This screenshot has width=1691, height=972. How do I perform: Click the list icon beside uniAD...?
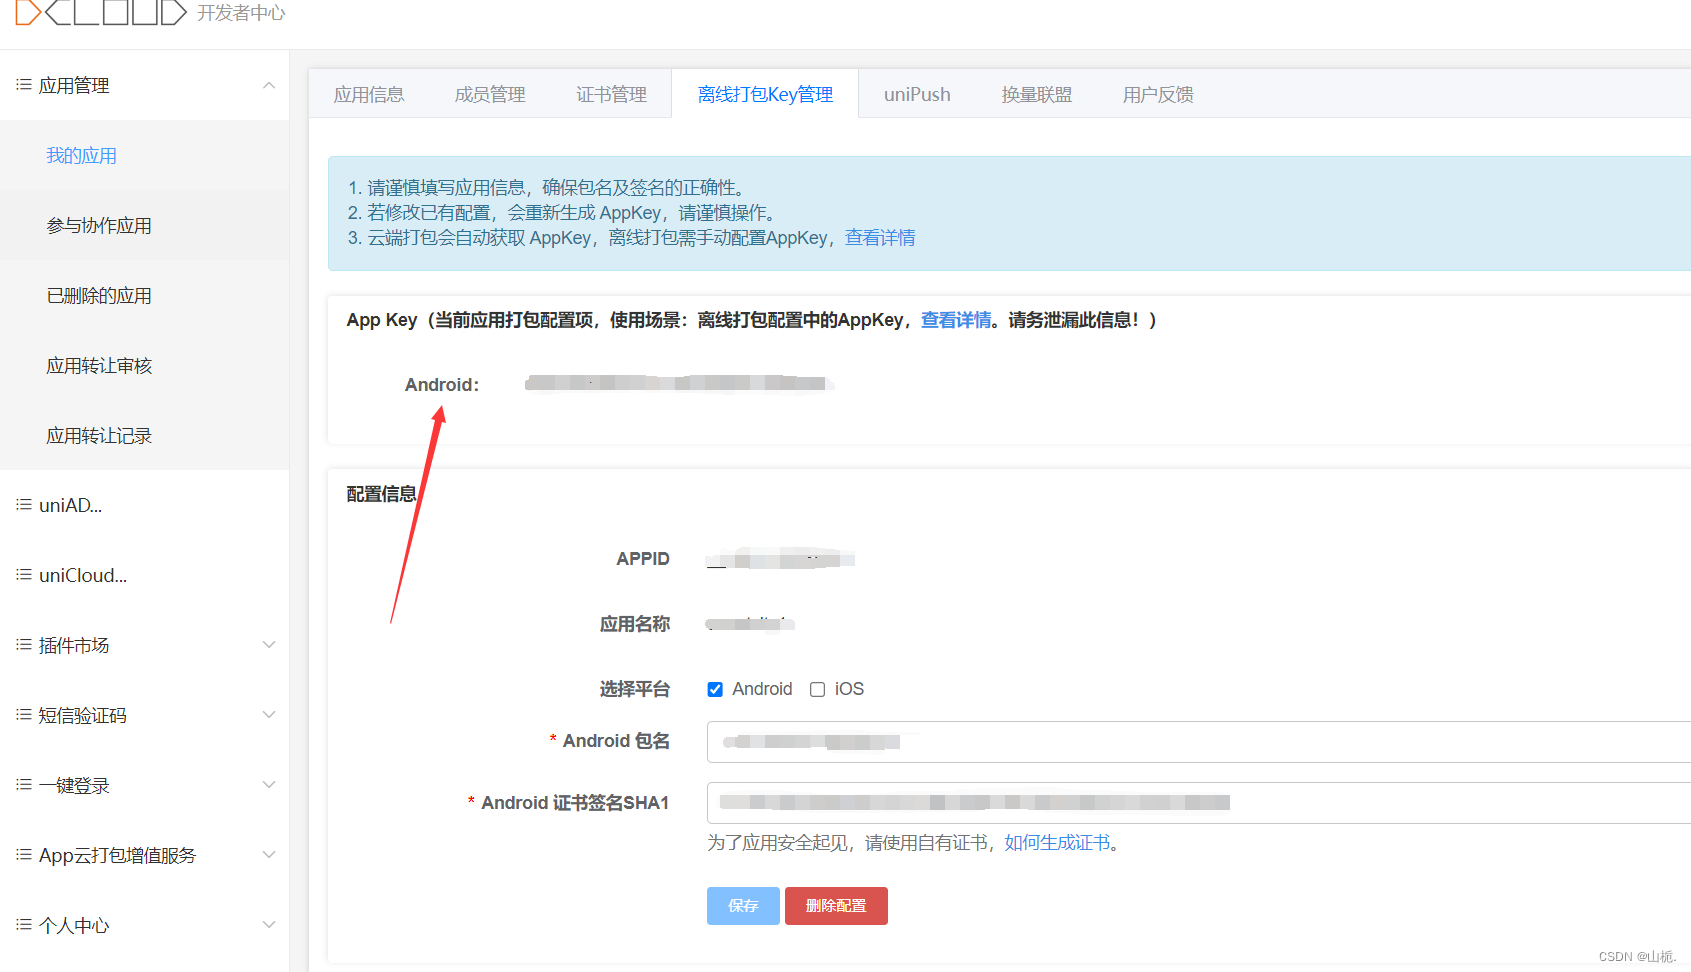coord(24,505)
